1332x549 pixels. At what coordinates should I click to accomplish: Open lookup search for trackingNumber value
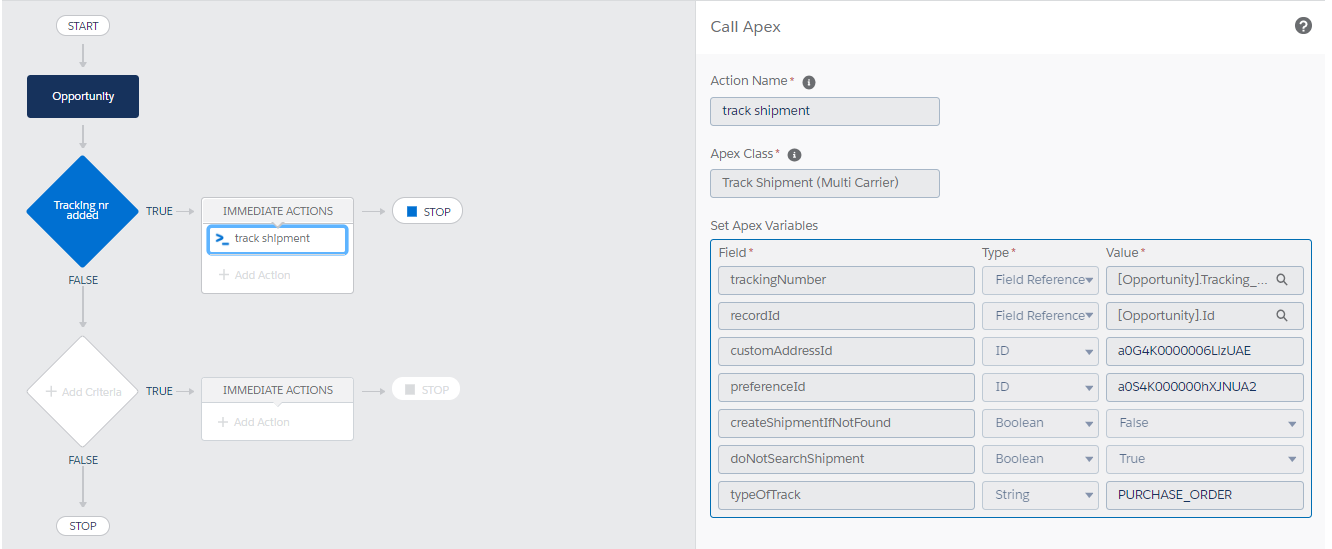point(1282,280)
